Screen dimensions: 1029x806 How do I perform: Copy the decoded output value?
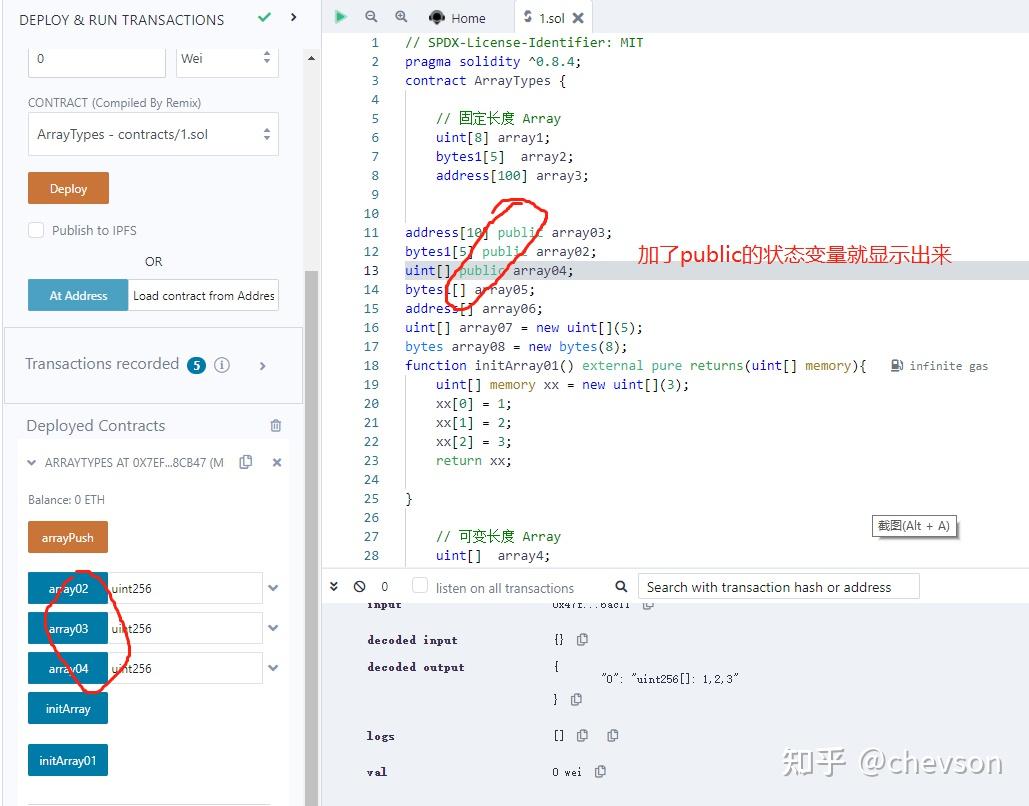tap(576, 700)
